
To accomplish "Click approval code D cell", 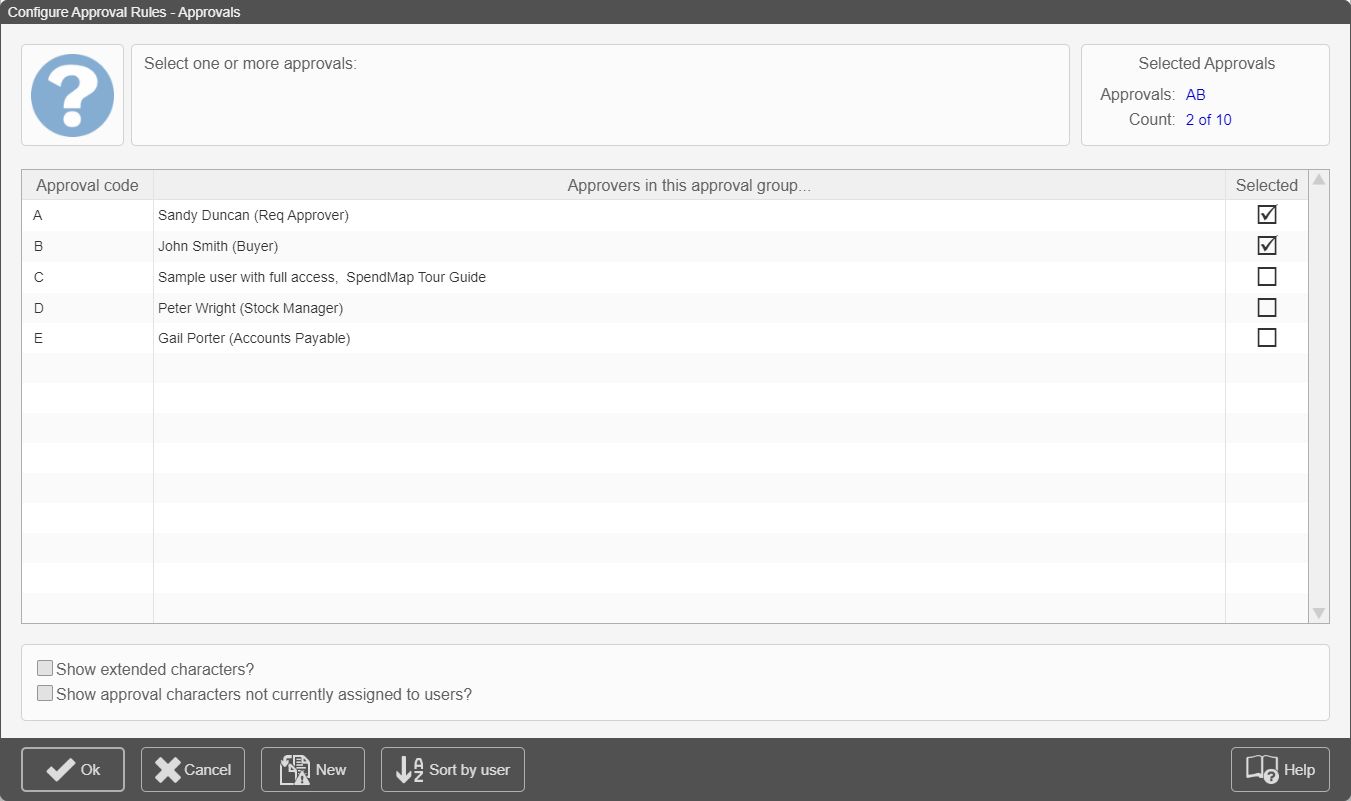I will (88, 308).
